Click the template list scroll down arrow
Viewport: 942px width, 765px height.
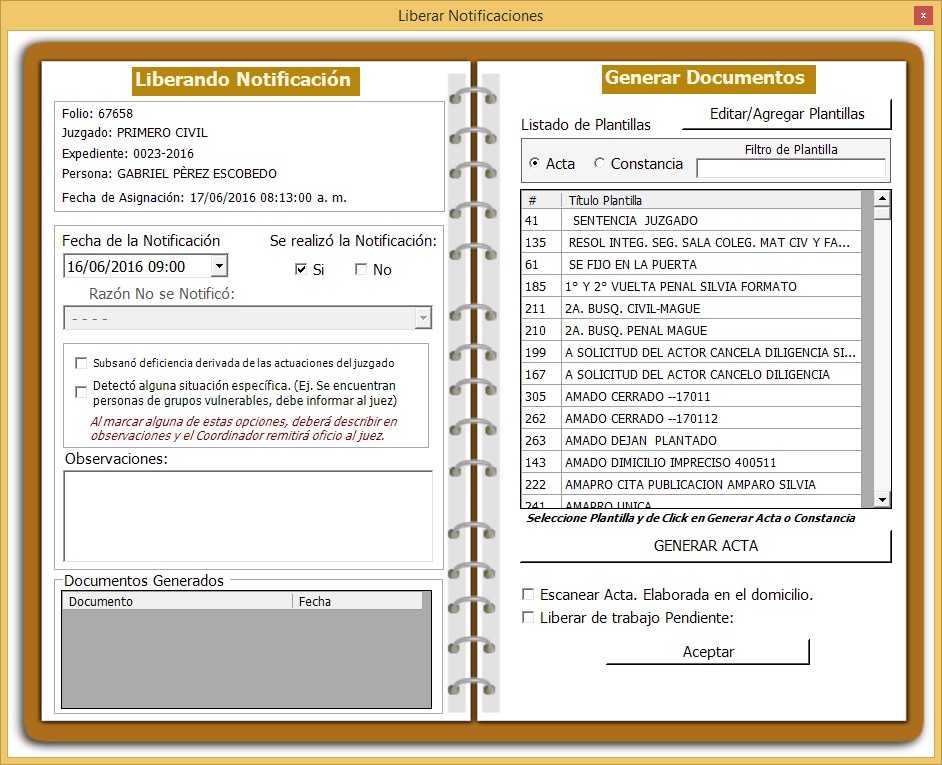pos(882,499)
